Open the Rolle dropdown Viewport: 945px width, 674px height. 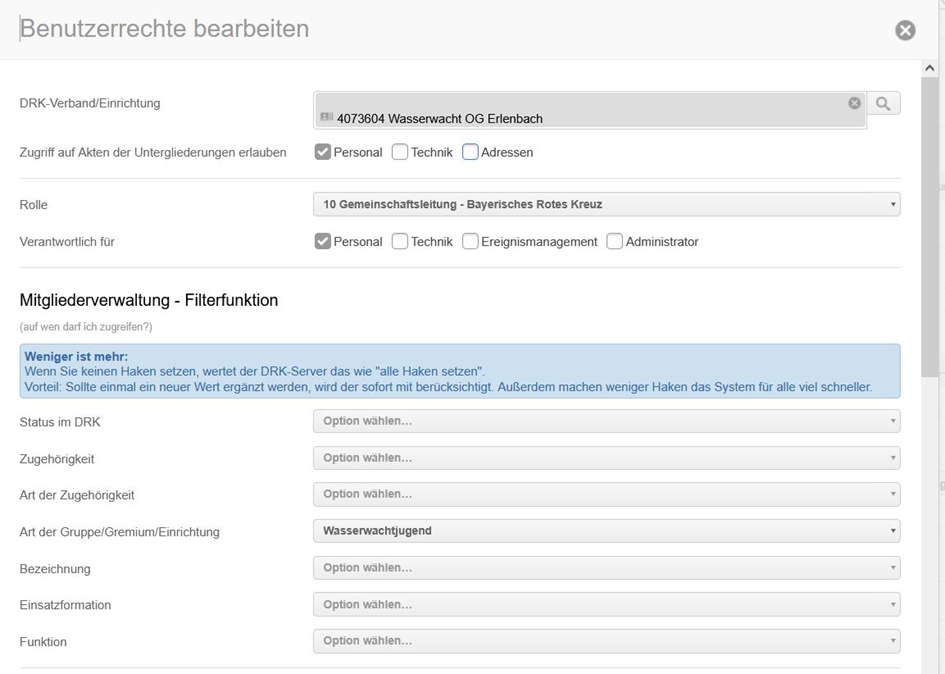606,205
